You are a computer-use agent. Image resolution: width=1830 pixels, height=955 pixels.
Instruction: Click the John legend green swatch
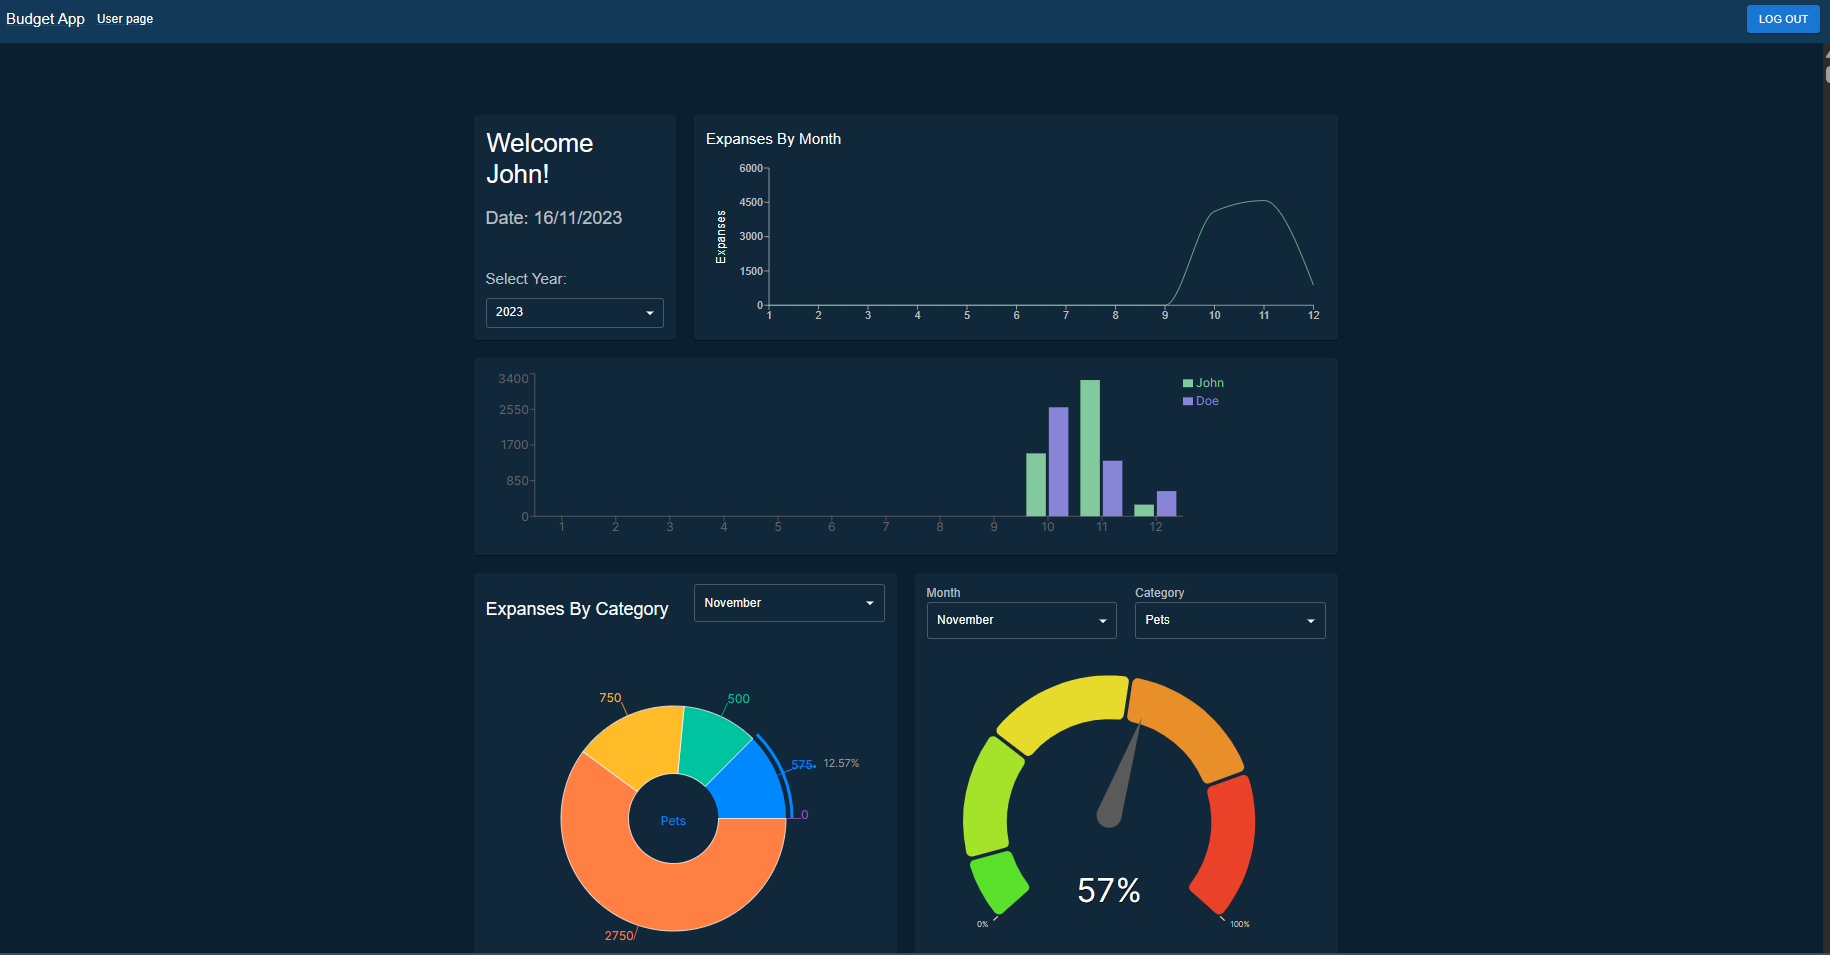1188,383
